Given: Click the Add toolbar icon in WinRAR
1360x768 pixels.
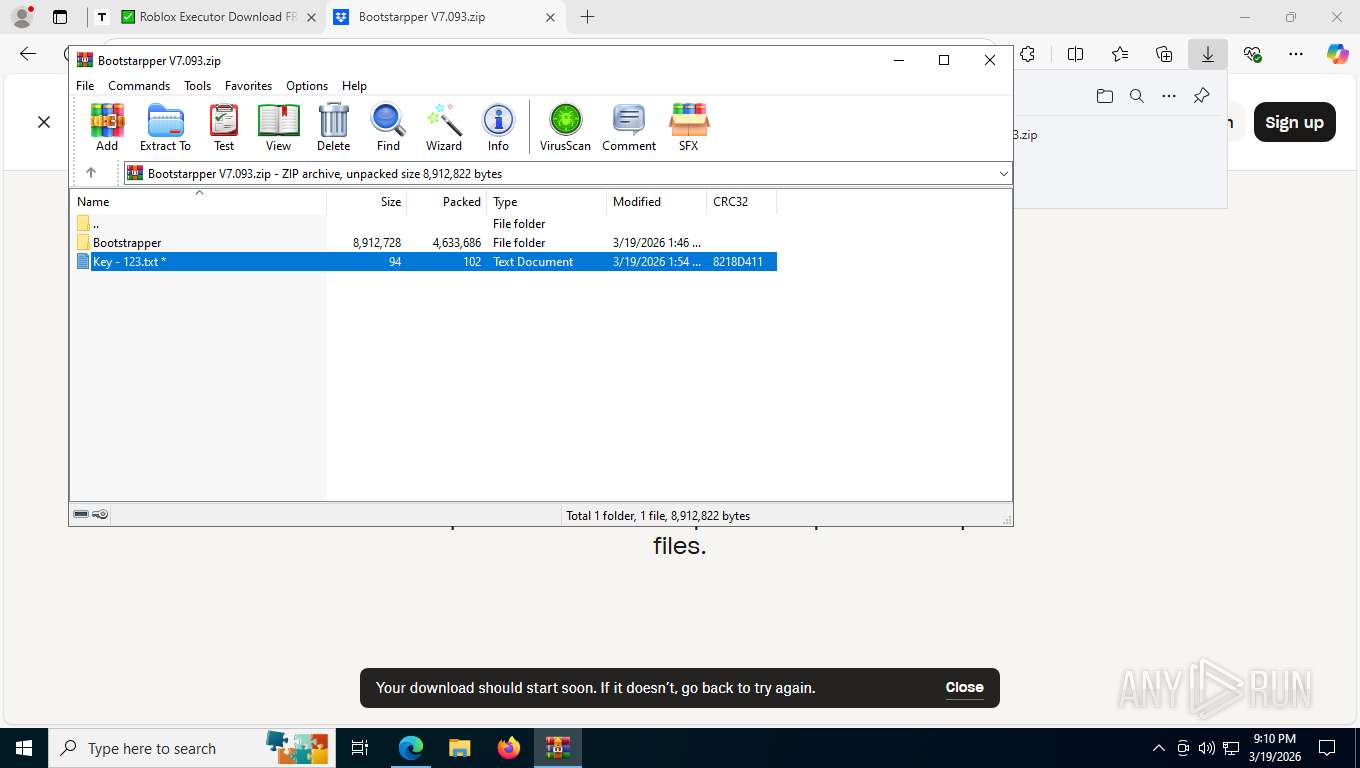Looking at the screenshot, I should [107, 127].
